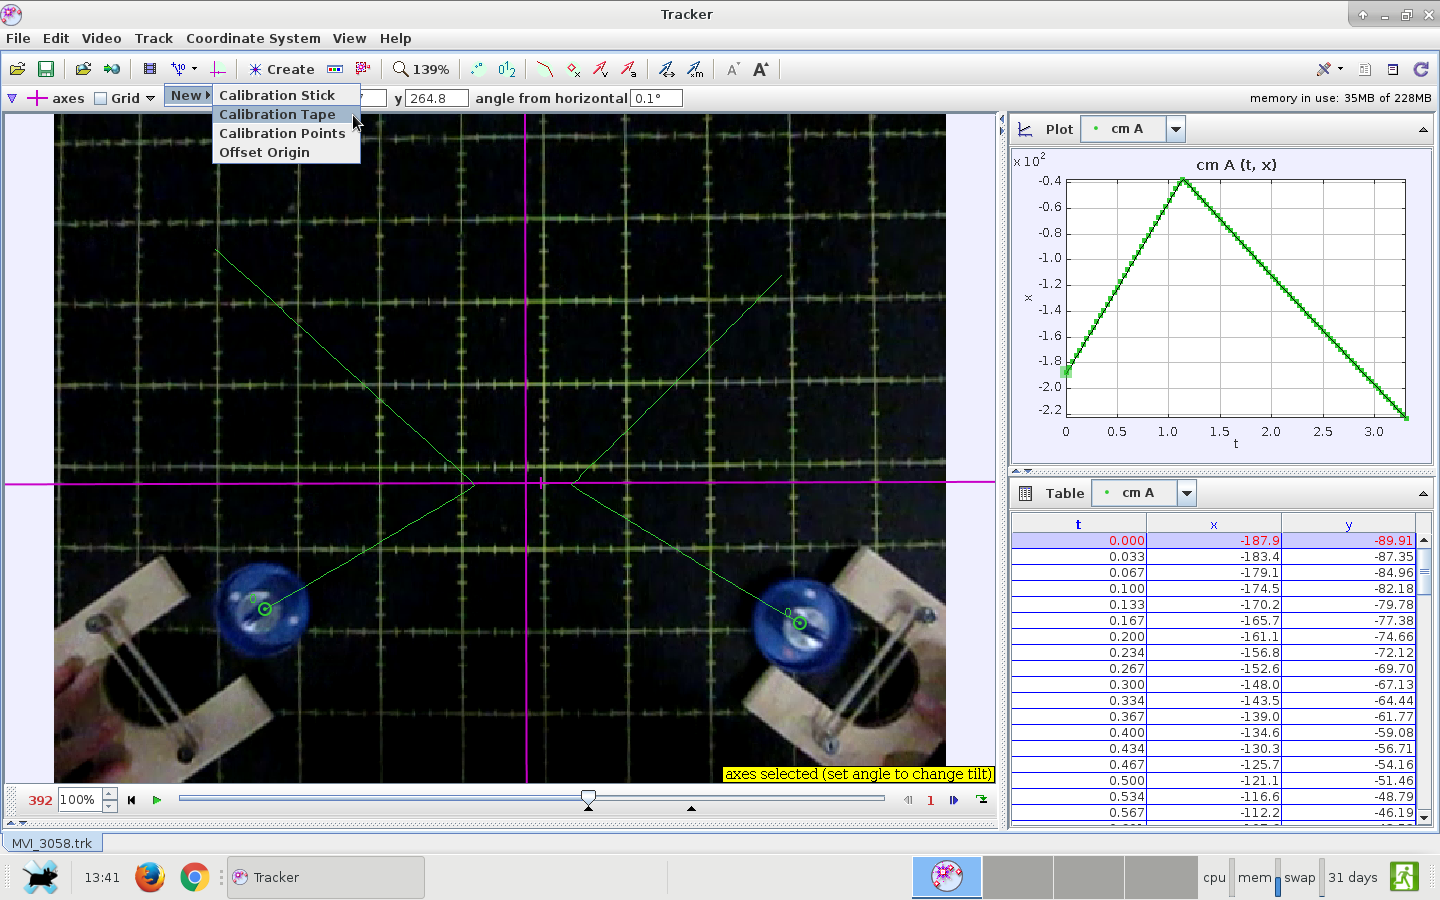
Task: Open the clip settings film icon
Action: 149,69
